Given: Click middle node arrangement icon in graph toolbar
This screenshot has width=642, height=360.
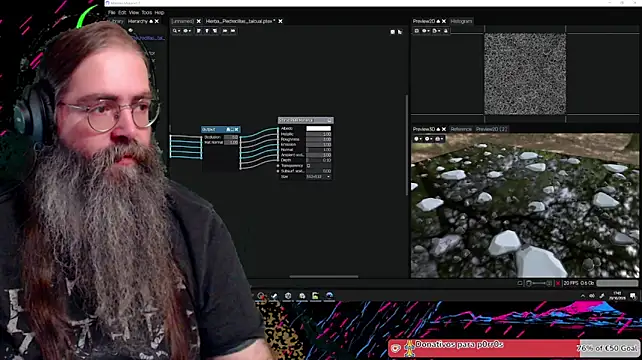Looking at the screenshot, I should (x=207, y=31).
